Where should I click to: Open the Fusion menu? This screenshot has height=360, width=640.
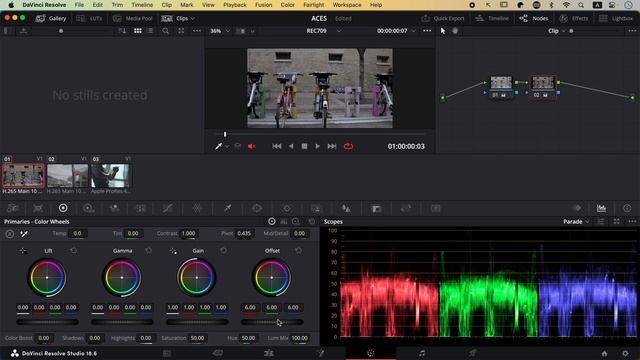(x=263, y=5)
